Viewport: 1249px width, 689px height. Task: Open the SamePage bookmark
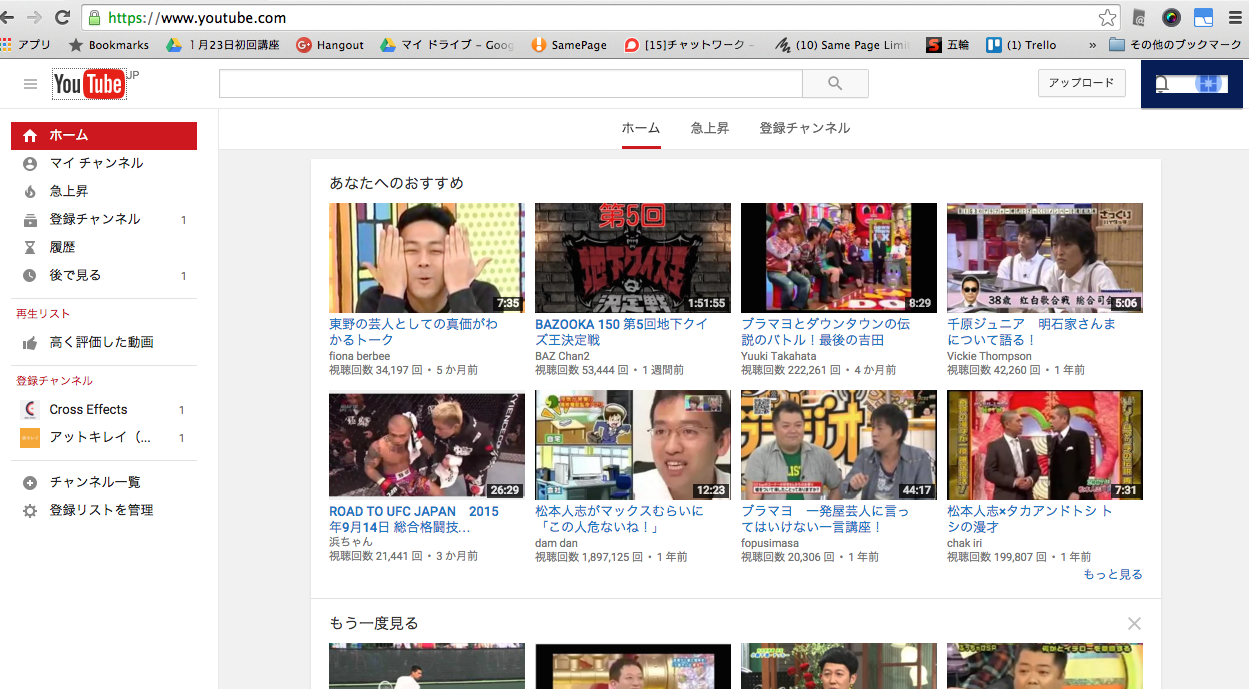[569, 45]
